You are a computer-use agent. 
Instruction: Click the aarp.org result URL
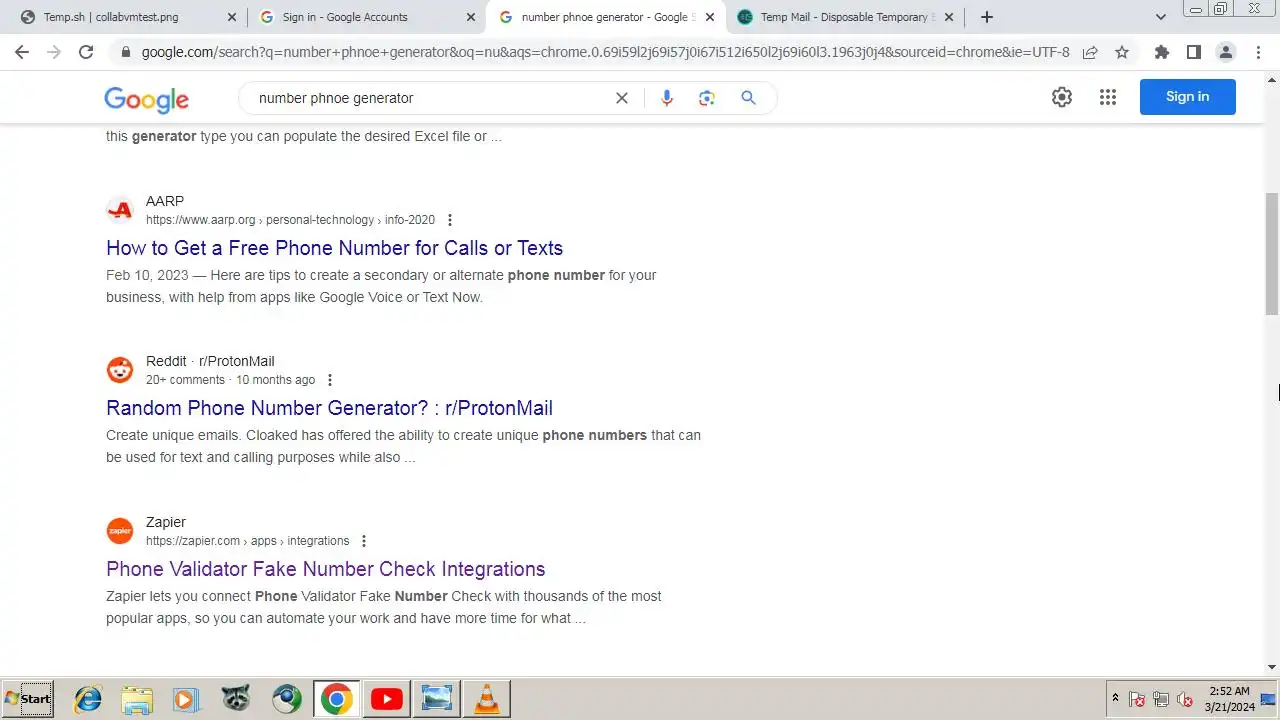[x=290, y=220]
